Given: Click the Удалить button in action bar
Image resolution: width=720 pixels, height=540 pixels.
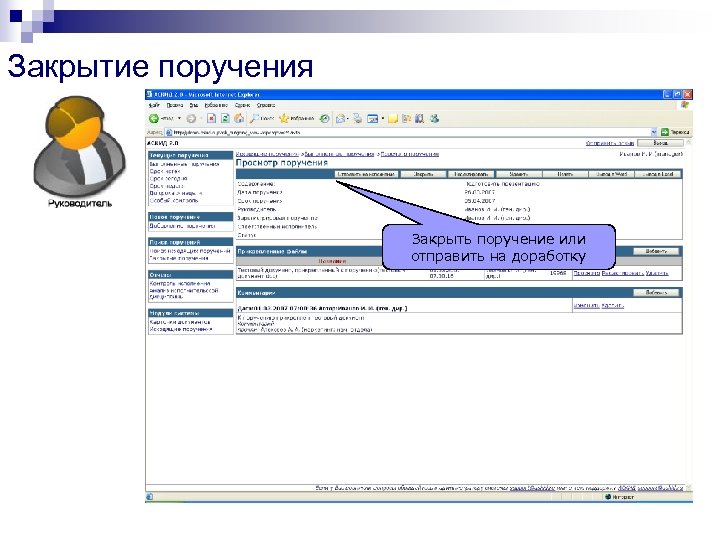Looking at the screenshot, I should 518,174.
